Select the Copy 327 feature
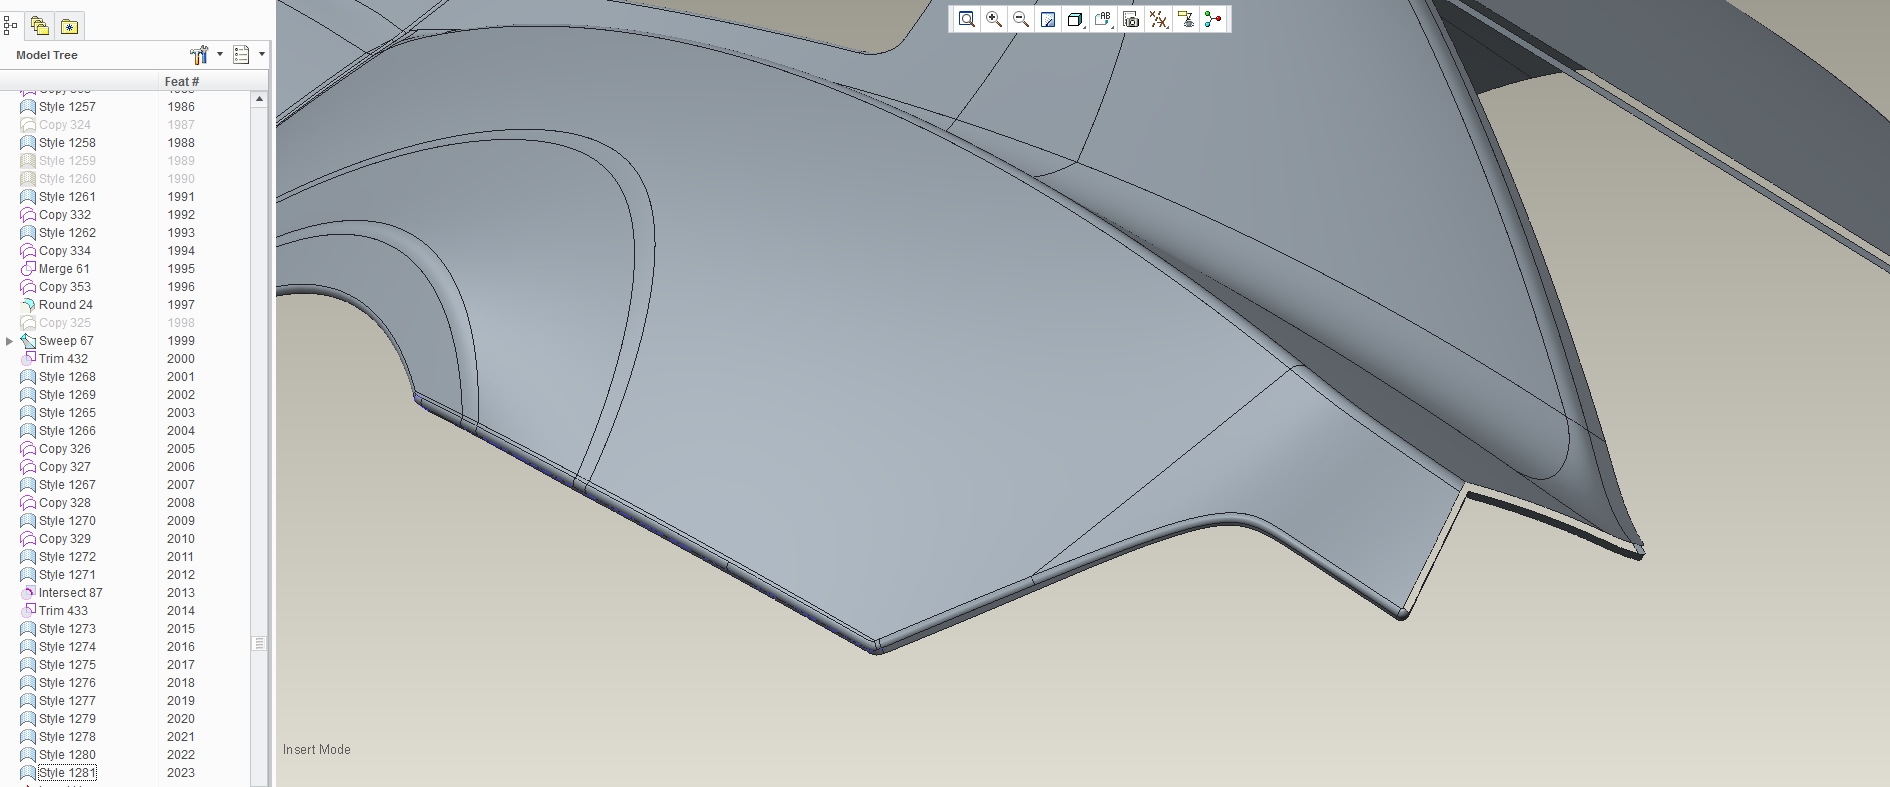Image resolution: width=1890 pixels, height=787 pixels. coord(65,467)
